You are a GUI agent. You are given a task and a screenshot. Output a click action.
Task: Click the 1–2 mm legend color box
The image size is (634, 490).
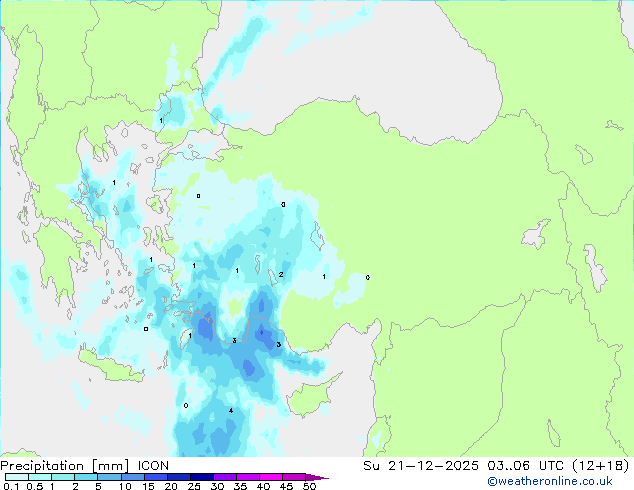(63, 477)
